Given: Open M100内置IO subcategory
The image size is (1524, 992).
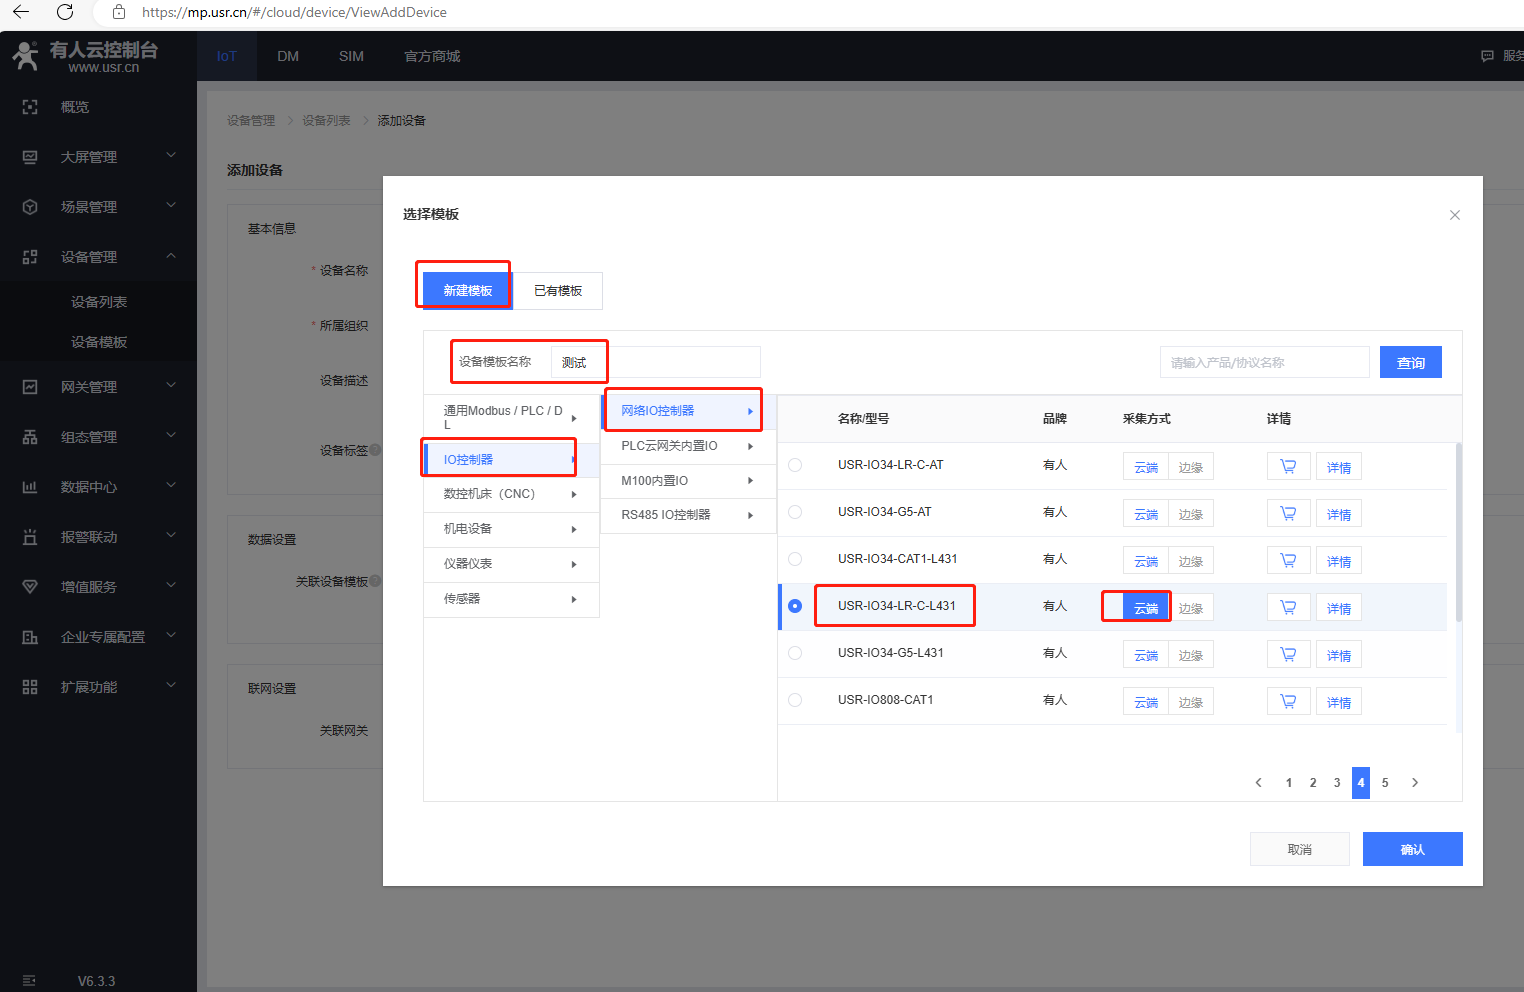Looking at the screenshot, I should [688, 481].
